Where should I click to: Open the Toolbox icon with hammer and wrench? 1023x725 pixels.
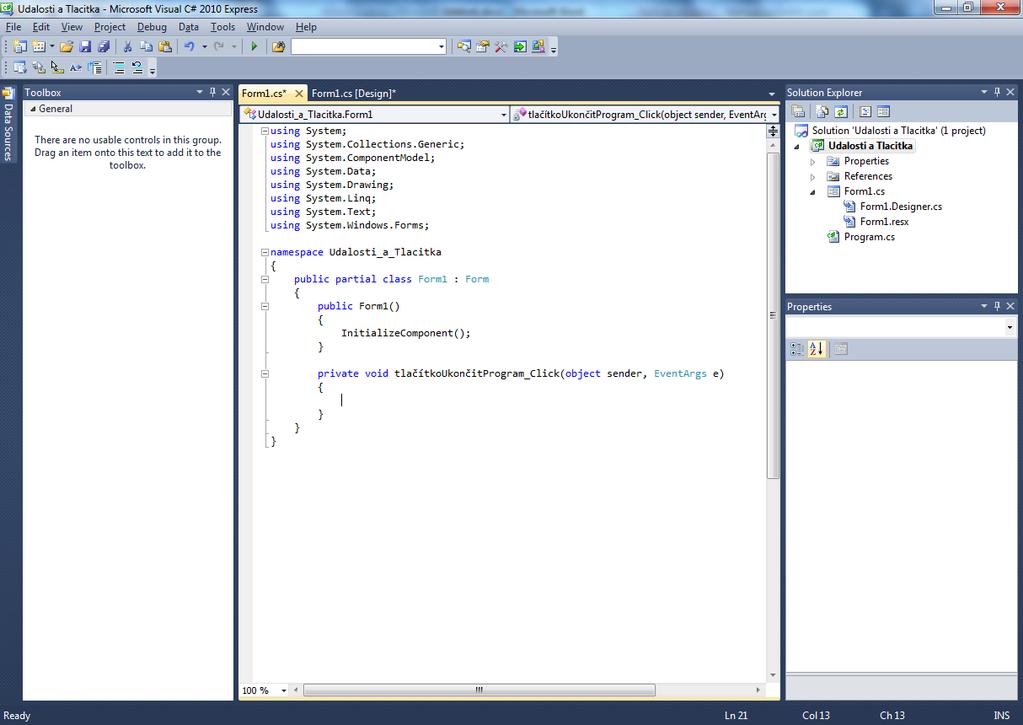(x=501, y=46)
